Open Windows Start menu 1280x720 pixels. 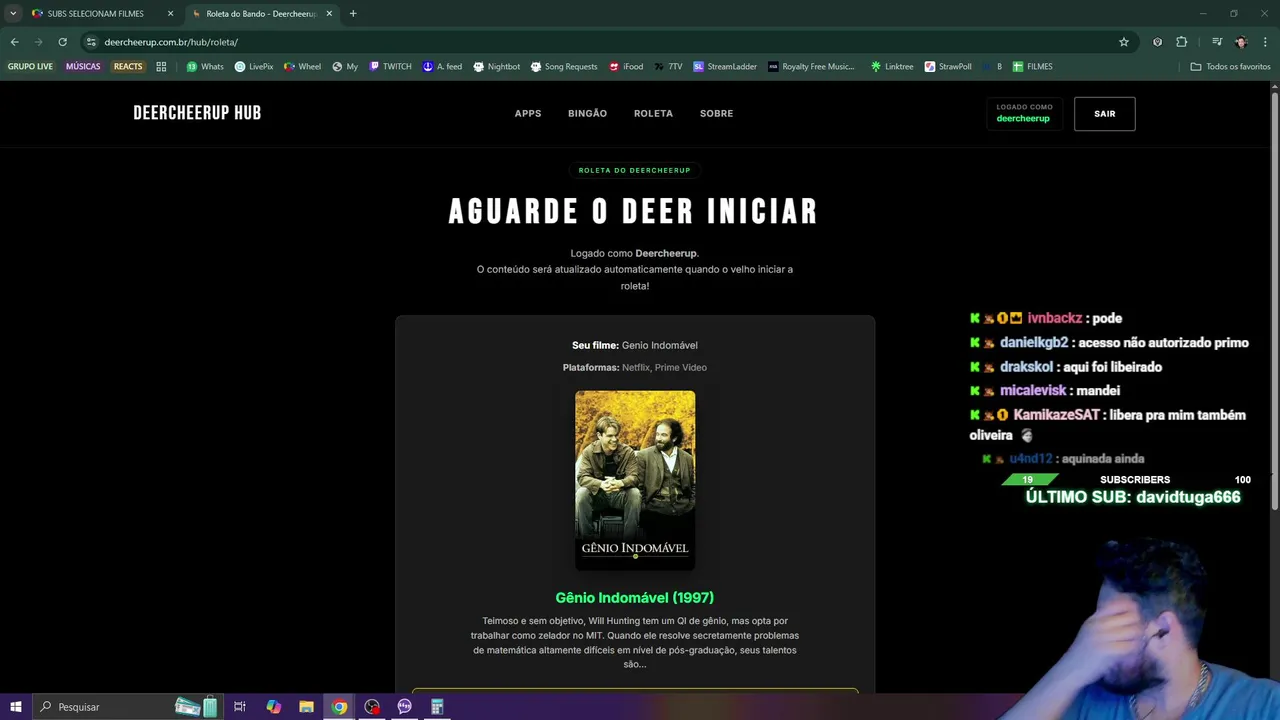tap(16, 707)
